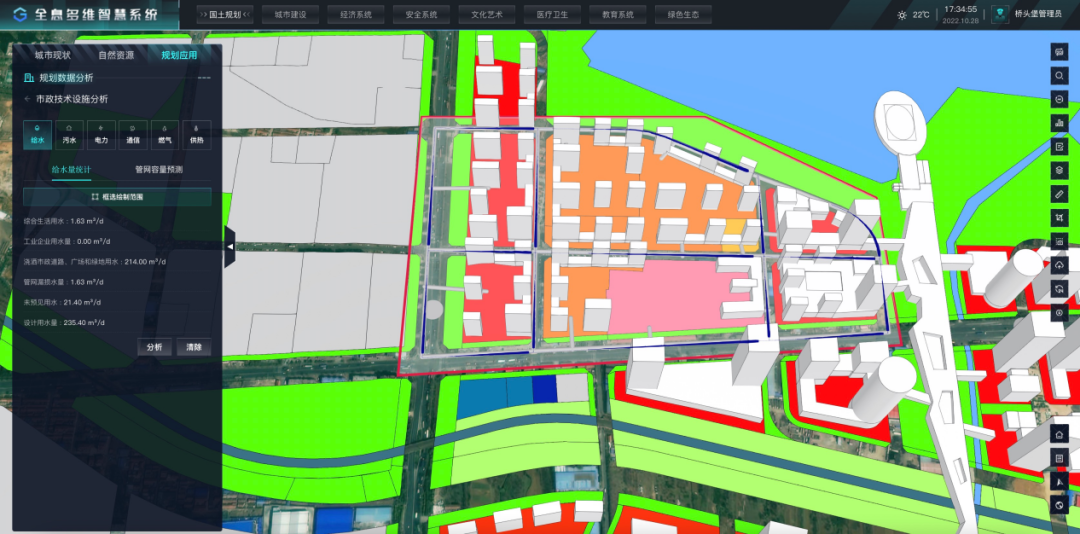
Task: Click the bar chart statistics icon
Action: (1059, 123)
